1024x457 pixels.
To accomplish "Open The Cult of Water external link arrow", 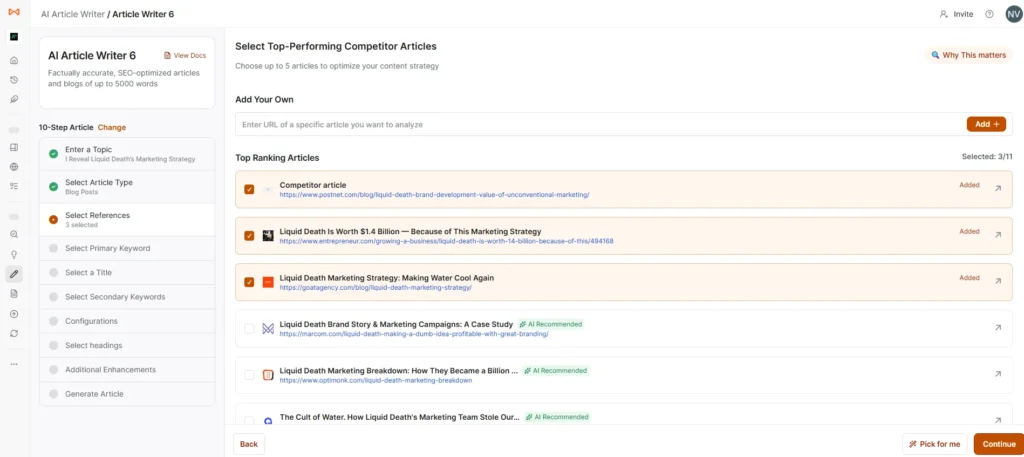I will [998, 420].
